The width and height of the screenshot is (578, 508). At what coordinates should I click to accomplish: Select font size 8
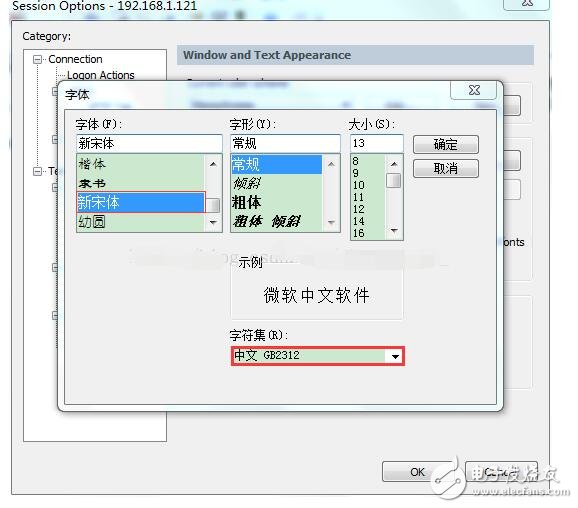pos(367,161)
